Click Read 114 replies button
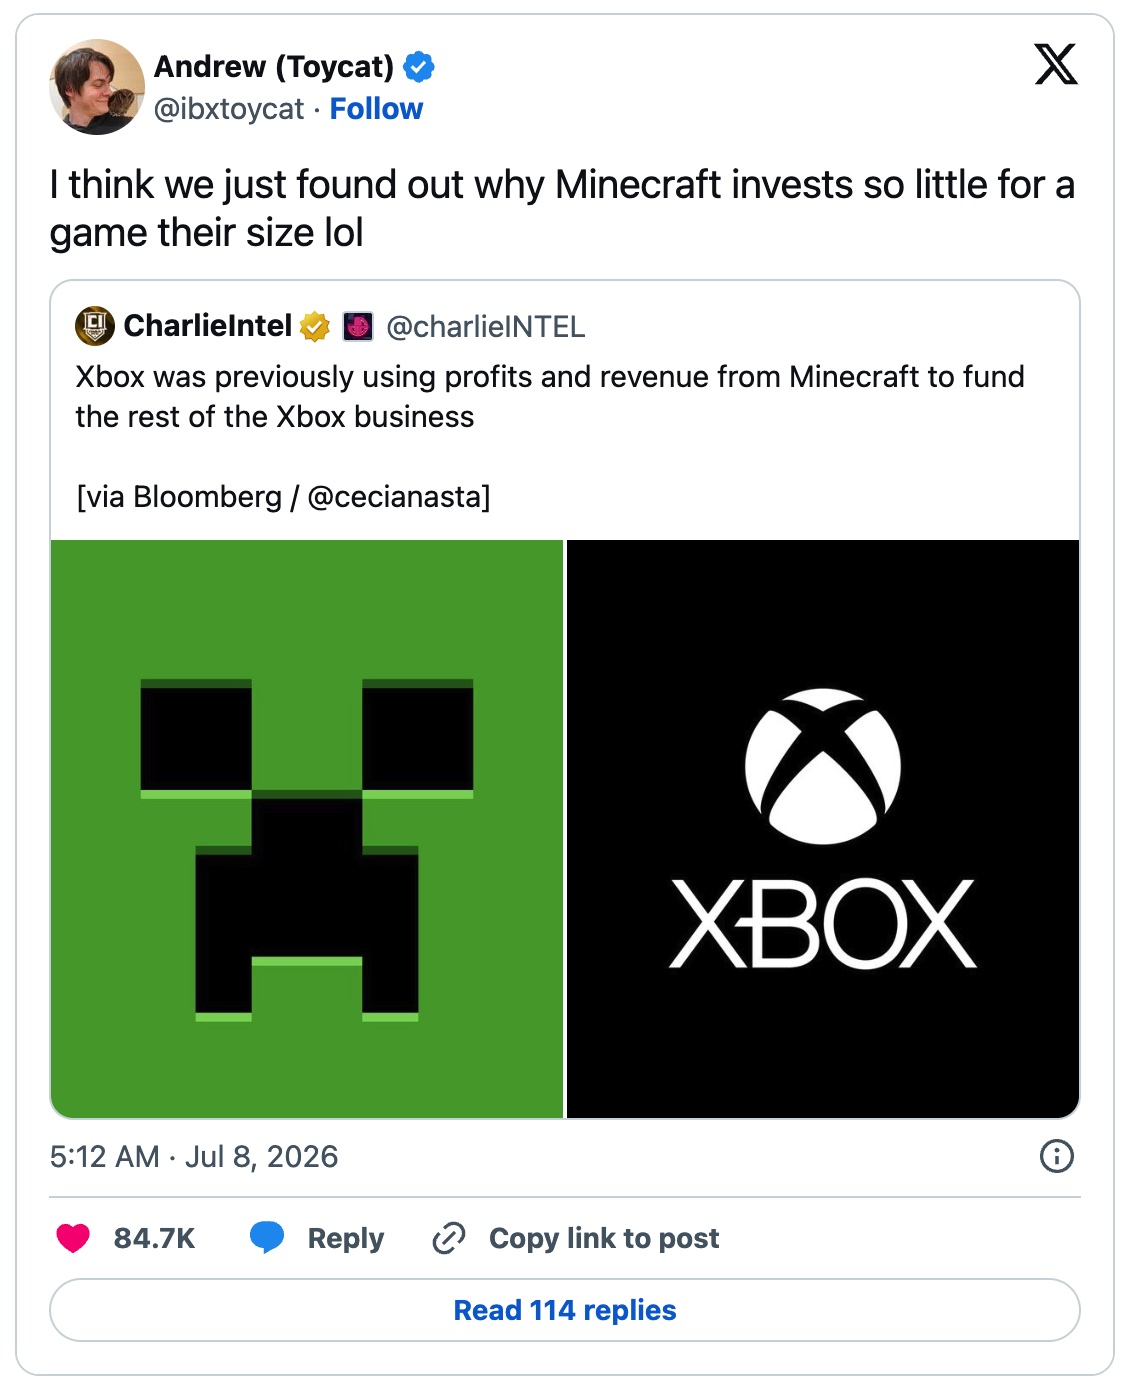Image resolution: width=1134 pixels, height=1392 pixels. coord(565,1310)
